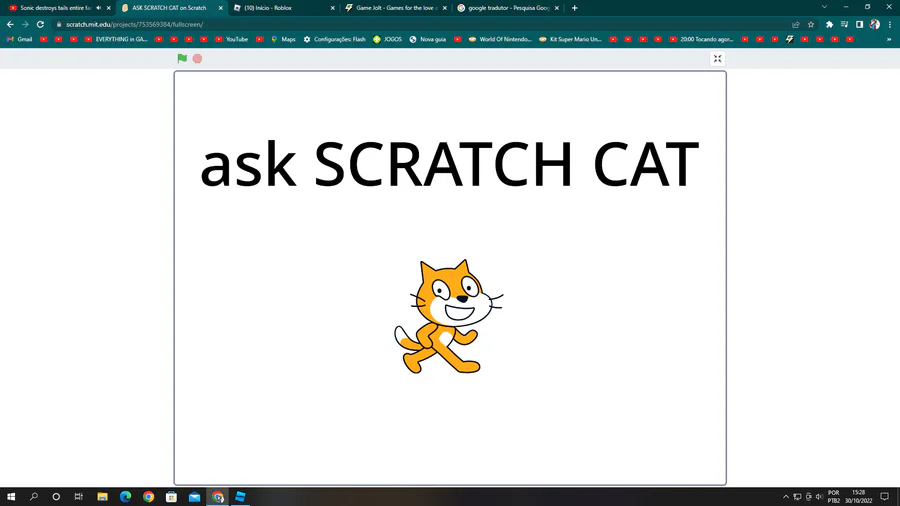Click the Scratch Cat sprite
The image size is (900, 506).
pos(448,316)
